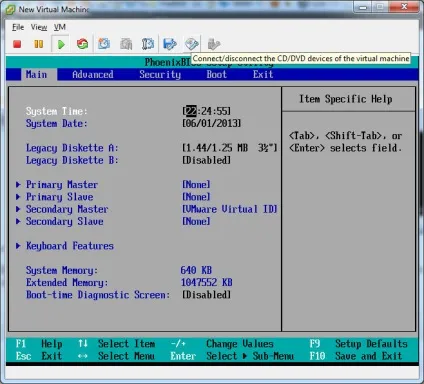The height and width of the screenshot is (384, 424).
Task: Click Legacy Diskette B Disabled value
Action: pyautogui.click(x=206, y=160)
